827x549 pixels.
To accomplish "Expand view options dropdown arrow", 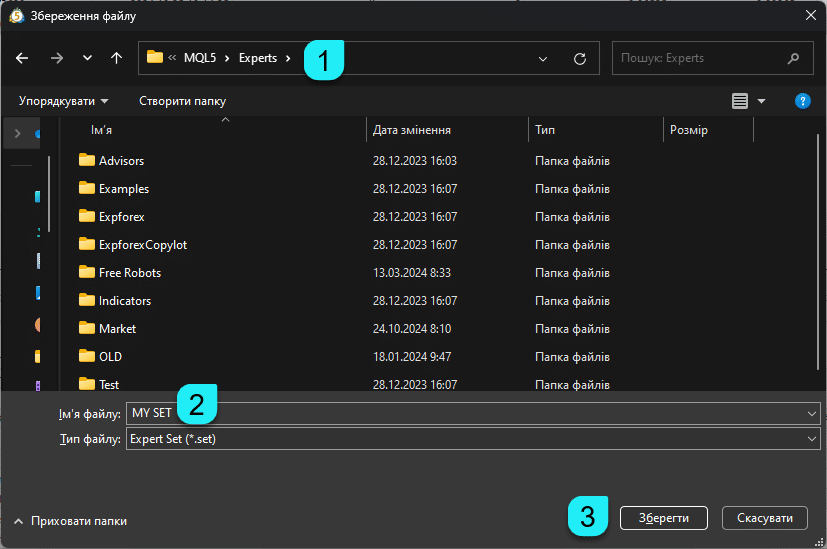I will [x=761, y=101].
